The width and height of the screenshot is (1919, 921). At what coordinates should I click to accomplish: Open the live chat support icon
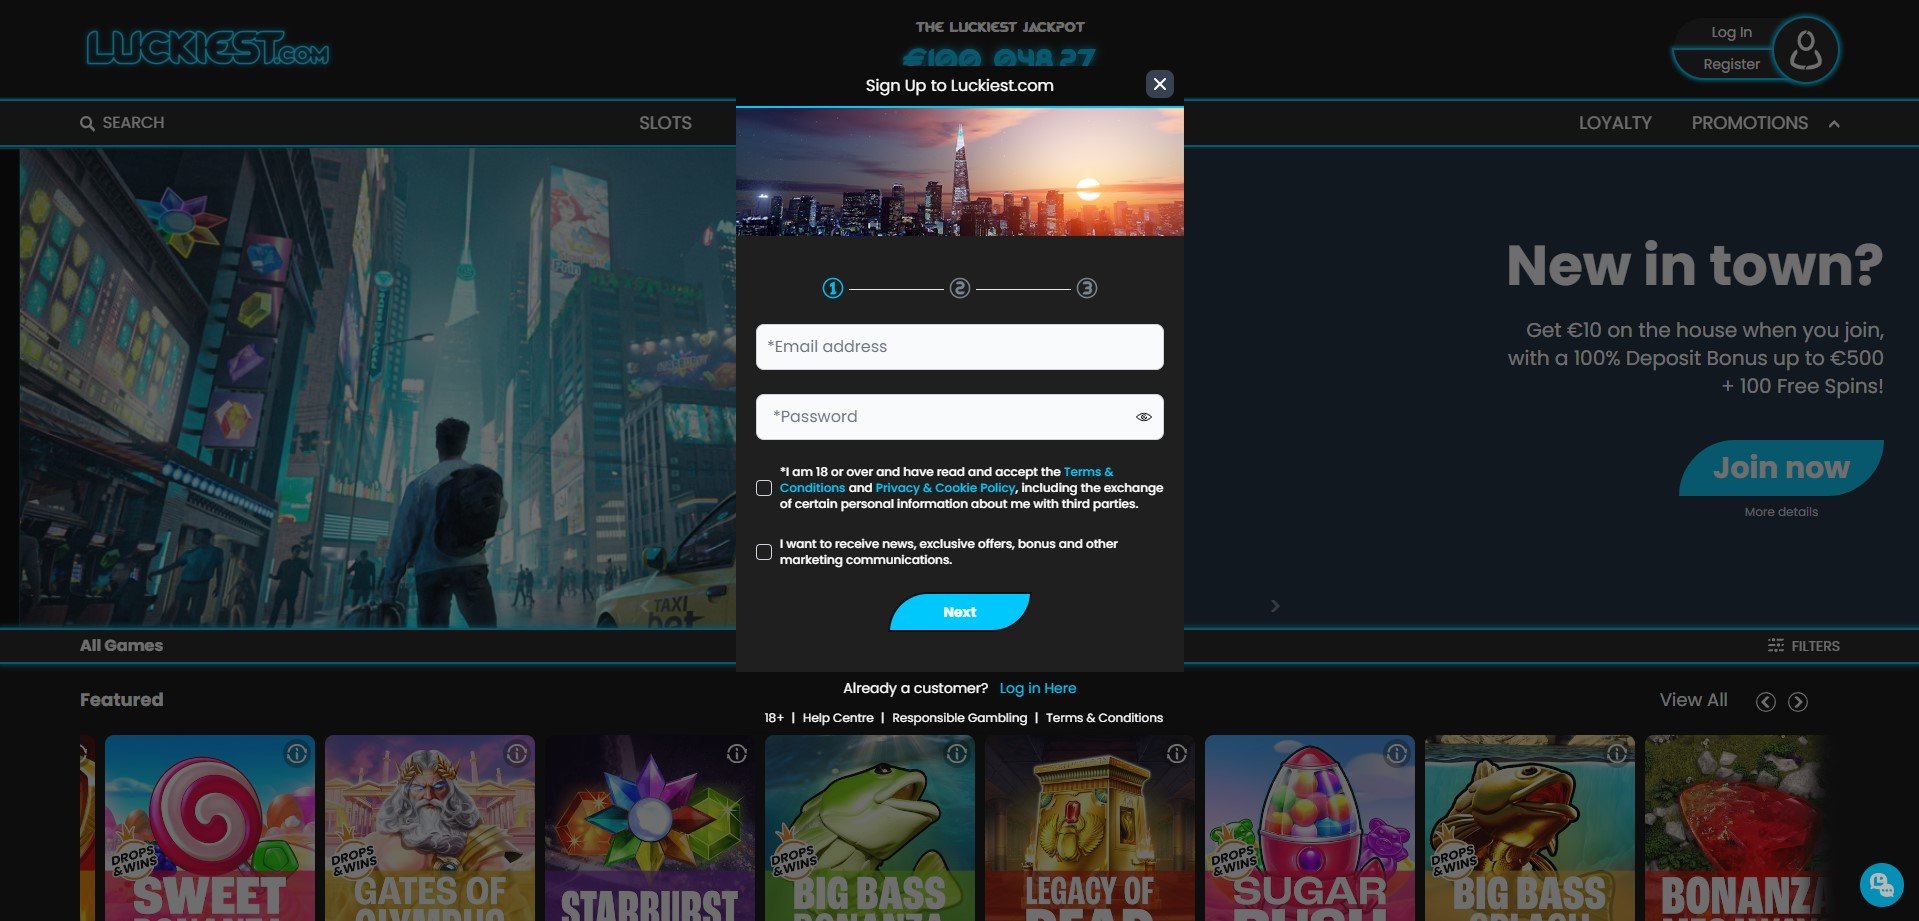pyautogui.click(x=1881, y=884)
